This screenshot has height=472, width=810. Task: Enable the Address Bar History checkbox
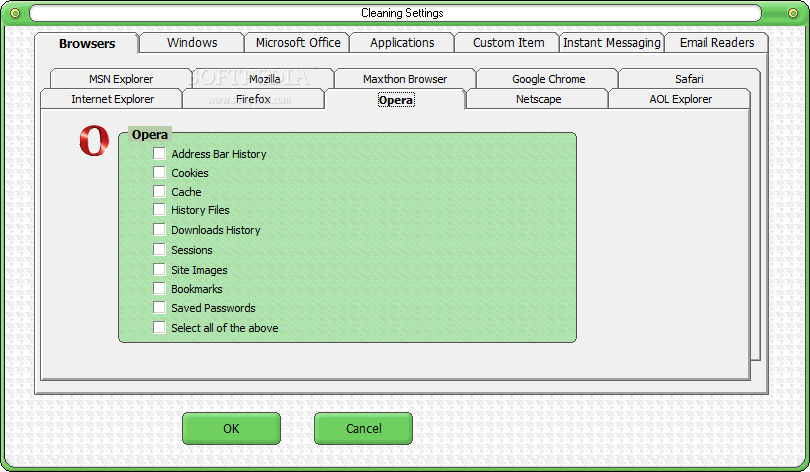(x=159, y=153)
